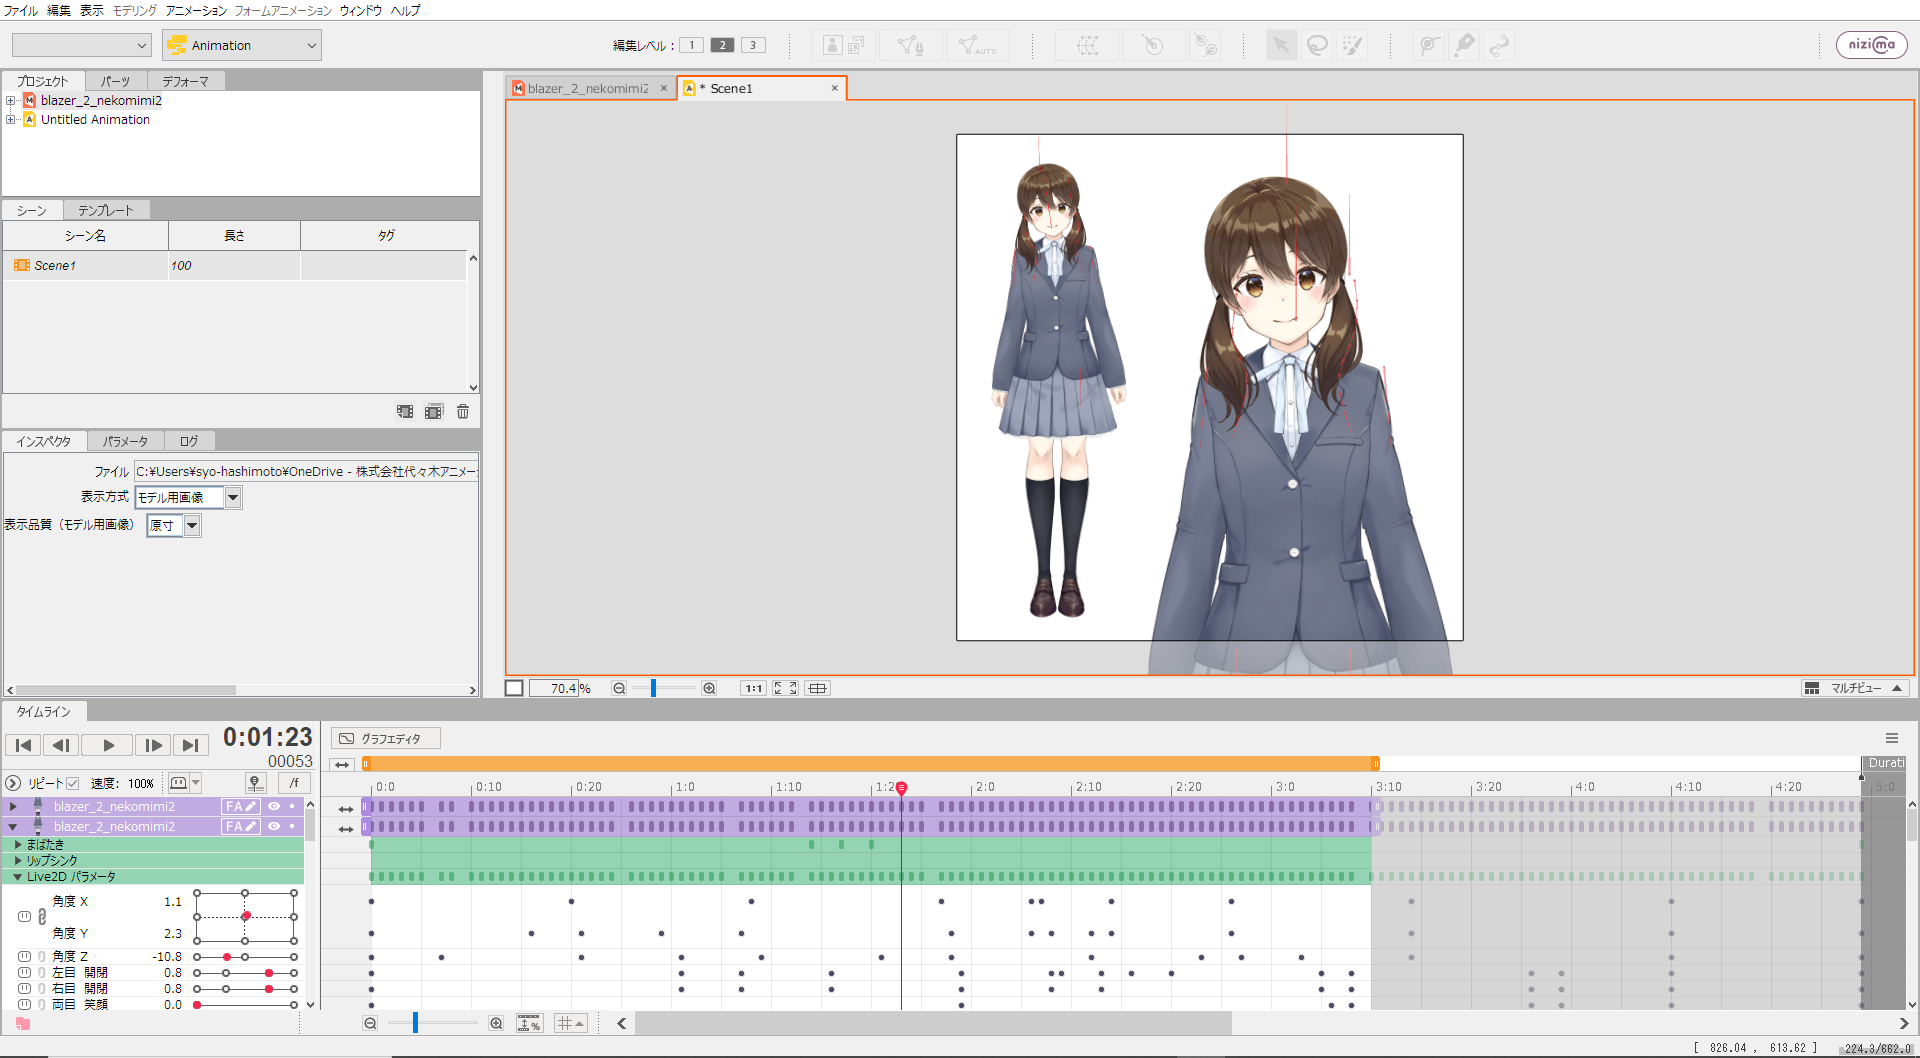
Task: Expand the Untitled Animation project item
Action: 10,119
